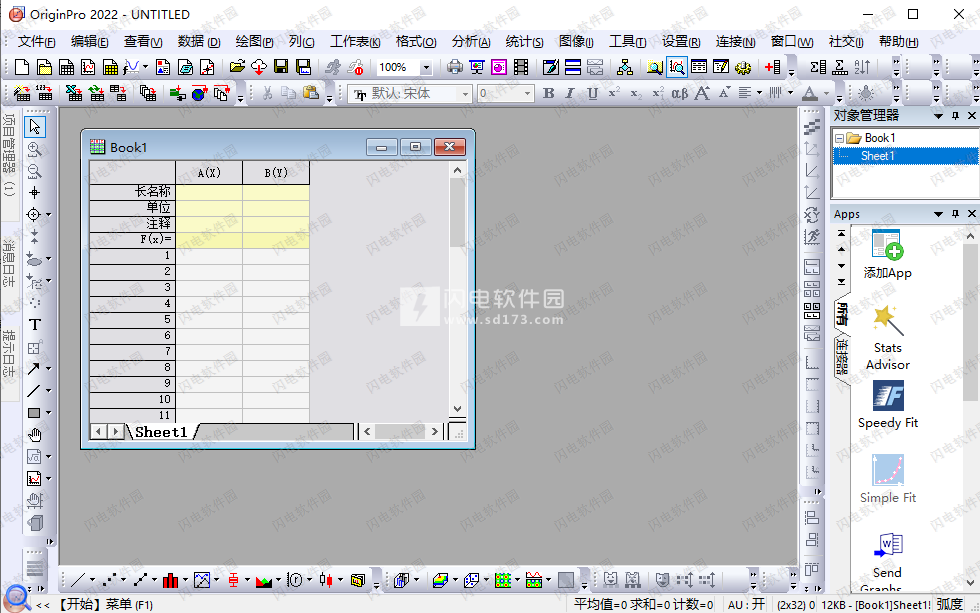
Task: Click the Column bar plot icon
Action: point(170,581)
